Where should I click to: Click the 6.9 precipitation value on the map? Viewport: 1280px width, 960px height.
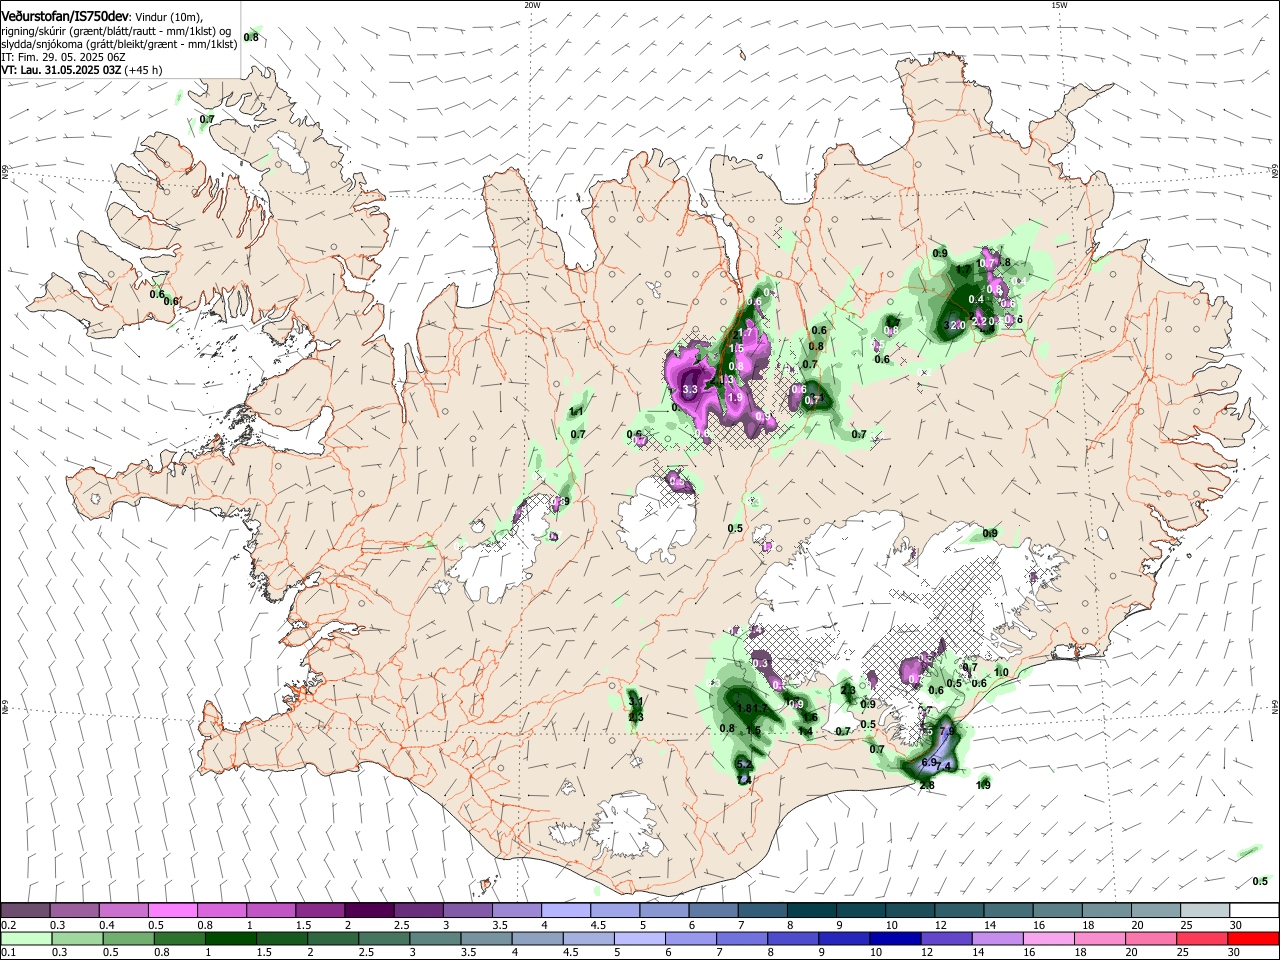click(x=928, y=763)
